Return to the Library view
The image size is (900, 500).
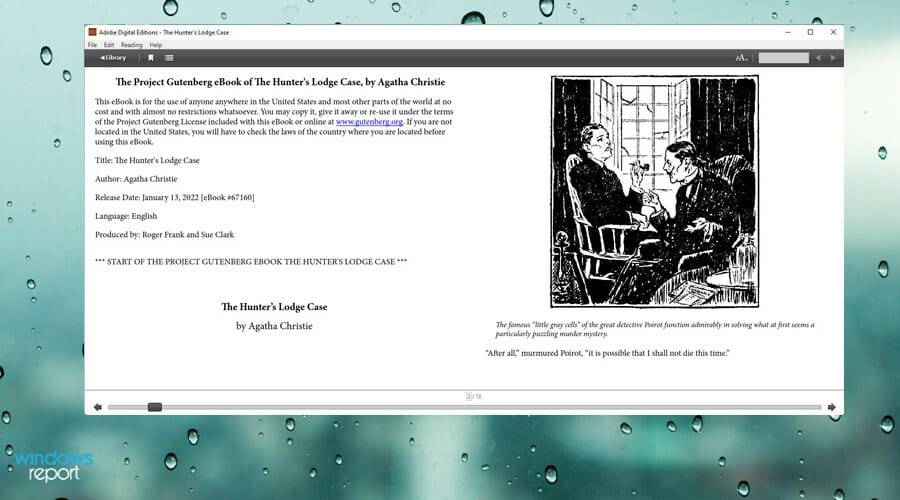click(x=113, y=57)
